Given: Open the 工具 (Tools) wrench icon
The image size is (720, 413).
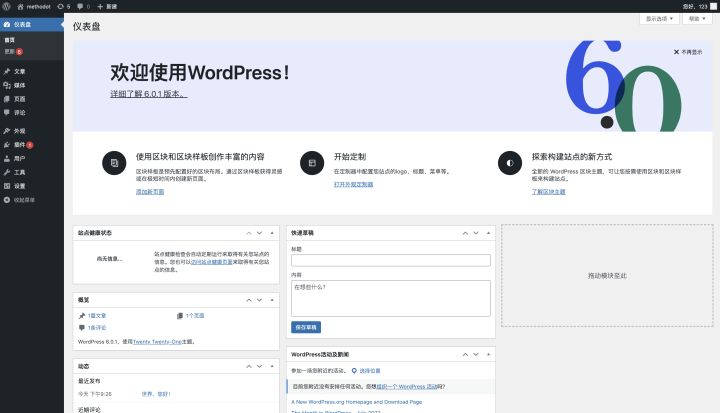Looking at the screenshot, I should click(x=7, y=172).
